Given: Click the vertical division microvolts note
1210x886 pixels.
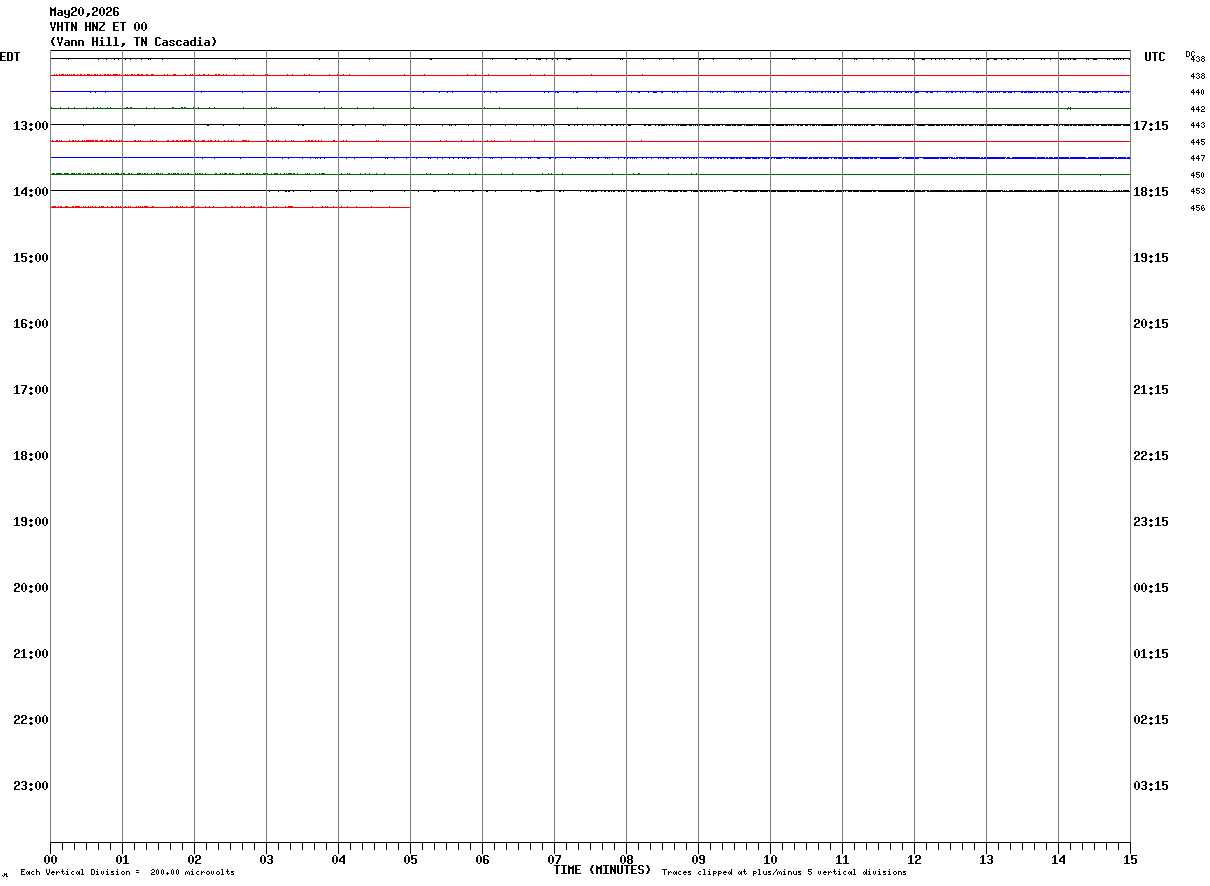Looking at the screenshot, I should pyautogui.click(x=127, y=873).
